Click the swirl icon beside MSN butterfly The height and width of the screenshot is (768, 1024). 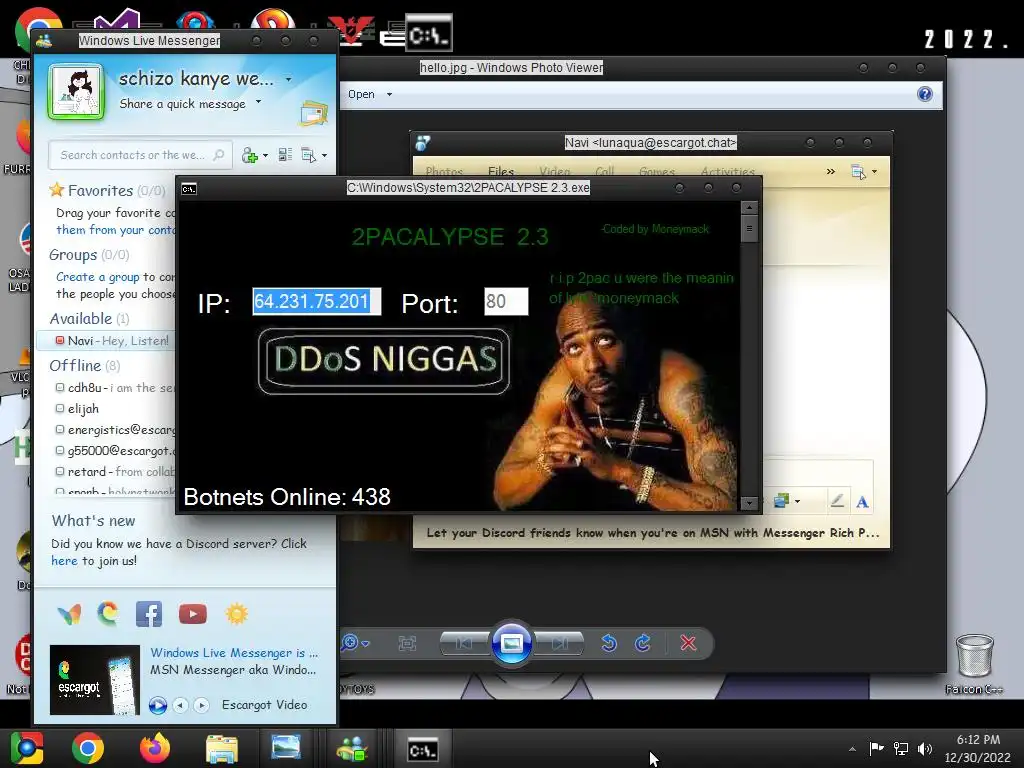[x=108, y=613]
